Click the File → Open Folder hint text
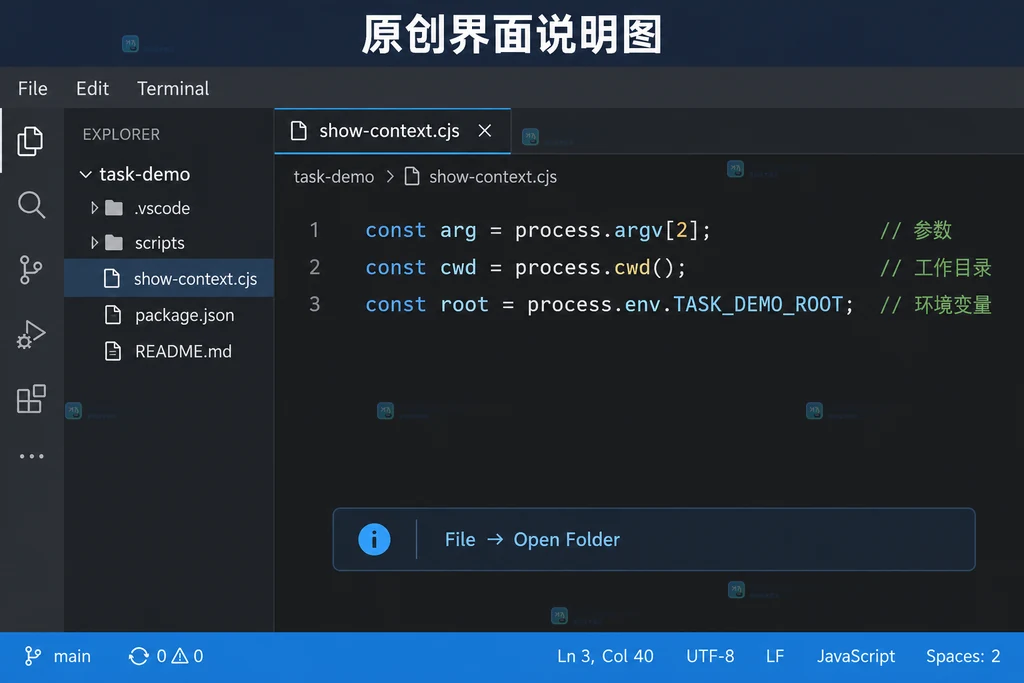1024x683 pixels. [x=532, y=539]
